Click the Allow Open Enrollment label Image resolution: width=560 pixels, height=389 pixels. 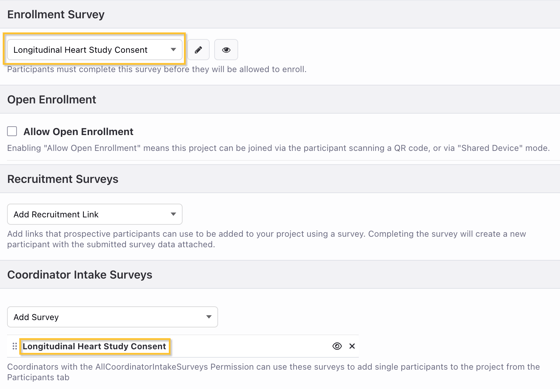pos(78,131)
